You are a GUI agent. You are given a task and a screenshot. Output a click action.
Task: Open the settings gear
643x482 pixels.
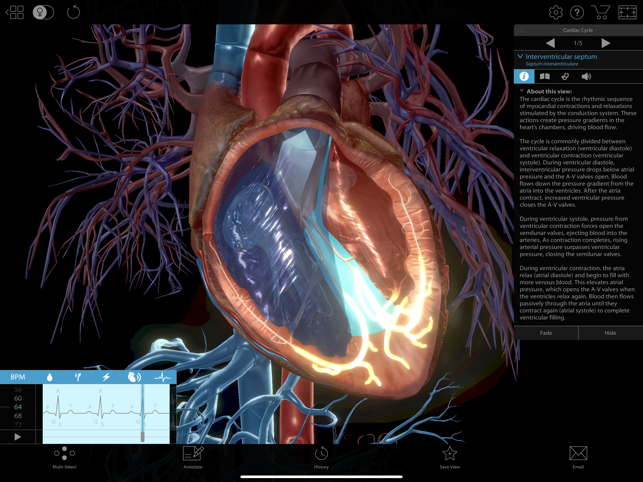[555, 13]
